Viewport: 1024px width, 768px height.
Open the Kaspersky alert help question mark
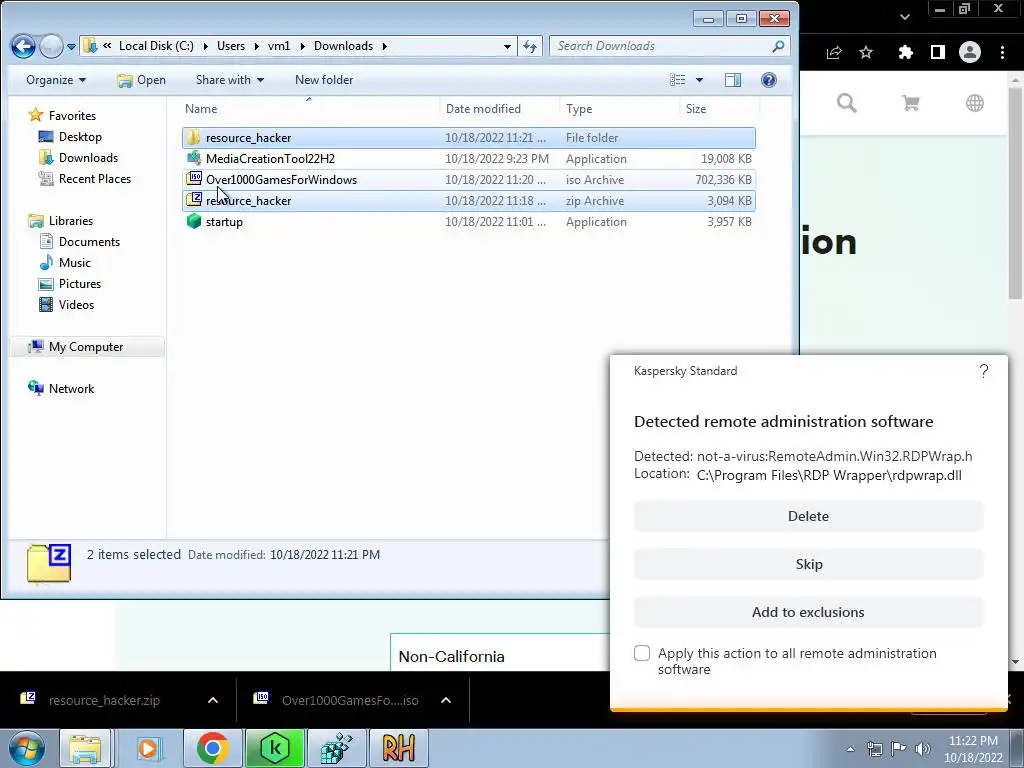984,372
